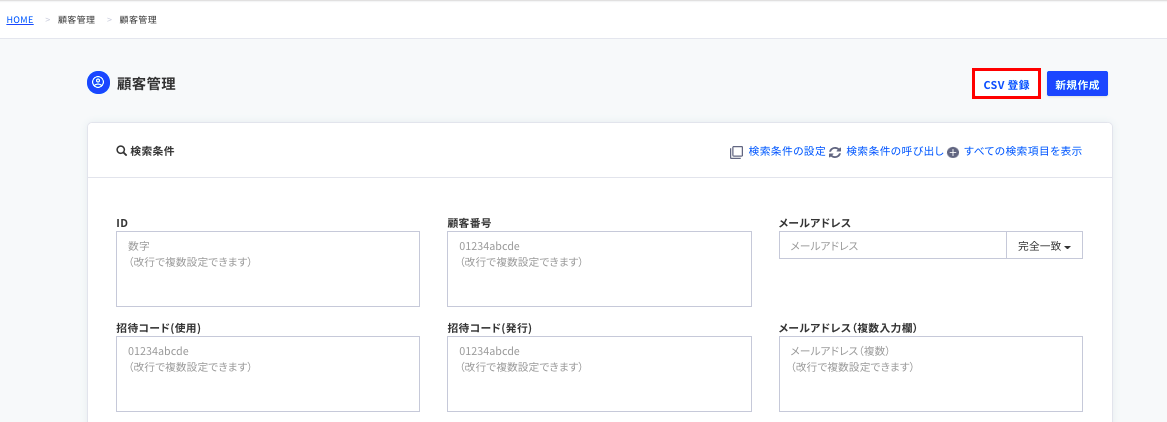This screenshot has width=1167, height=422.
Task: Click the last 顧客管理 breadcrumb item
Action: (x=137, y=19)
